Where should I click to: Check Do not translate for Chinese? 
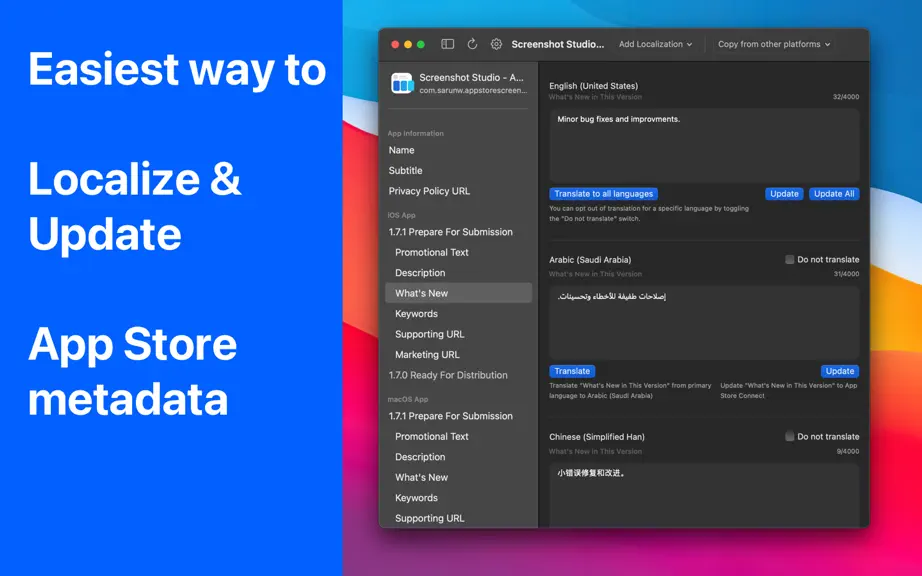point(790,436)
